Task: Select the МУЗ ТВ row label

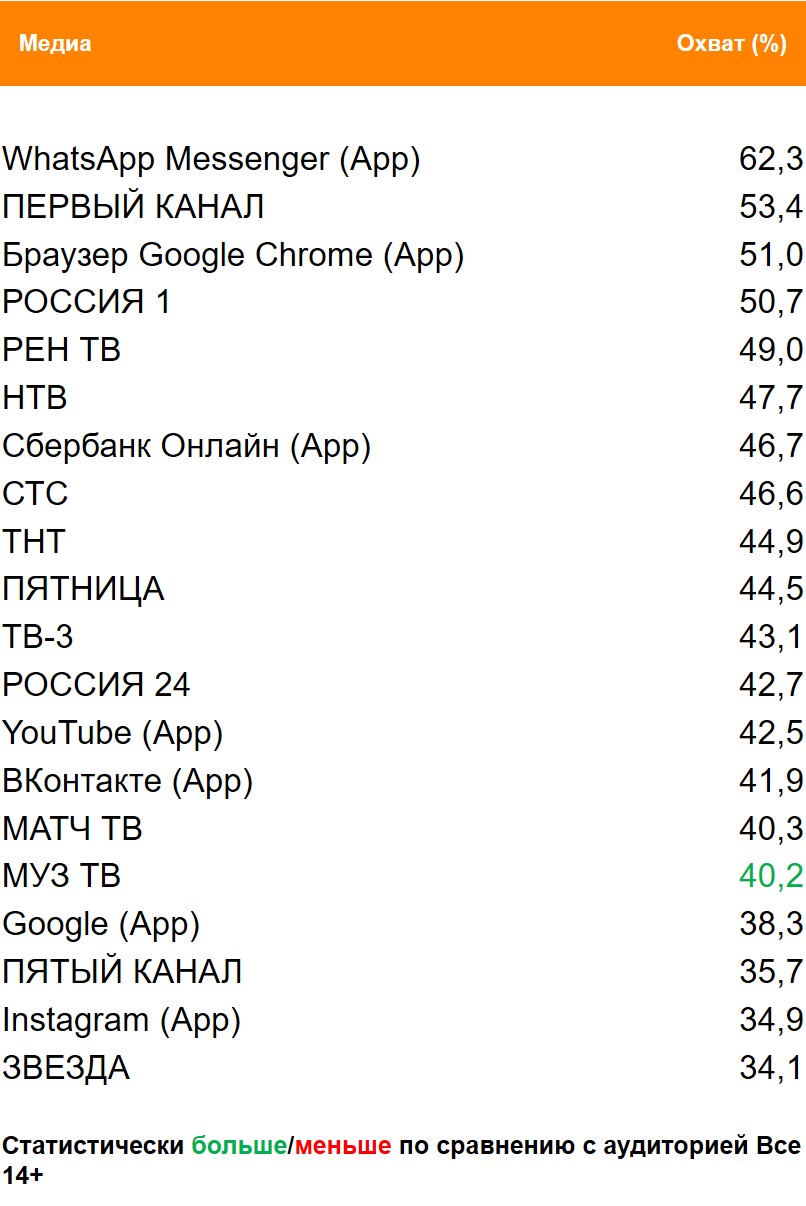Action: click(x=61, y=877)
